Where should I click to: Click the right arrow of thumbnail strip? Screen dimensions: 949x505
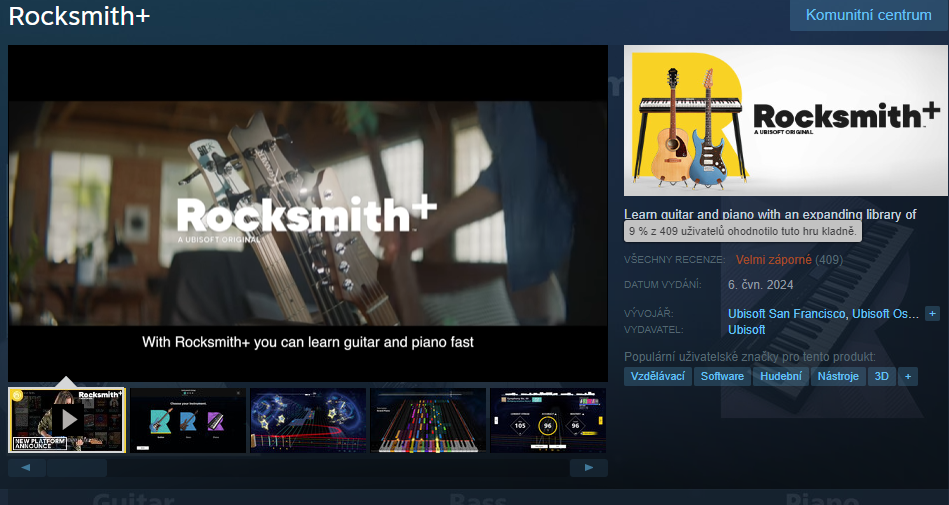(x=589, y=468)
